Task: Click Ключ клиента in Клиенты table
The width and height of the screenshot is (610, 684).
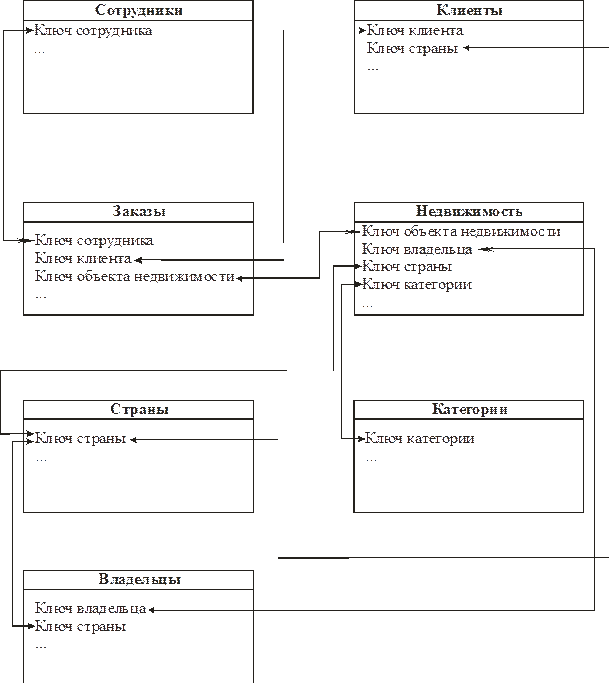Action: [x=415, y=31]
